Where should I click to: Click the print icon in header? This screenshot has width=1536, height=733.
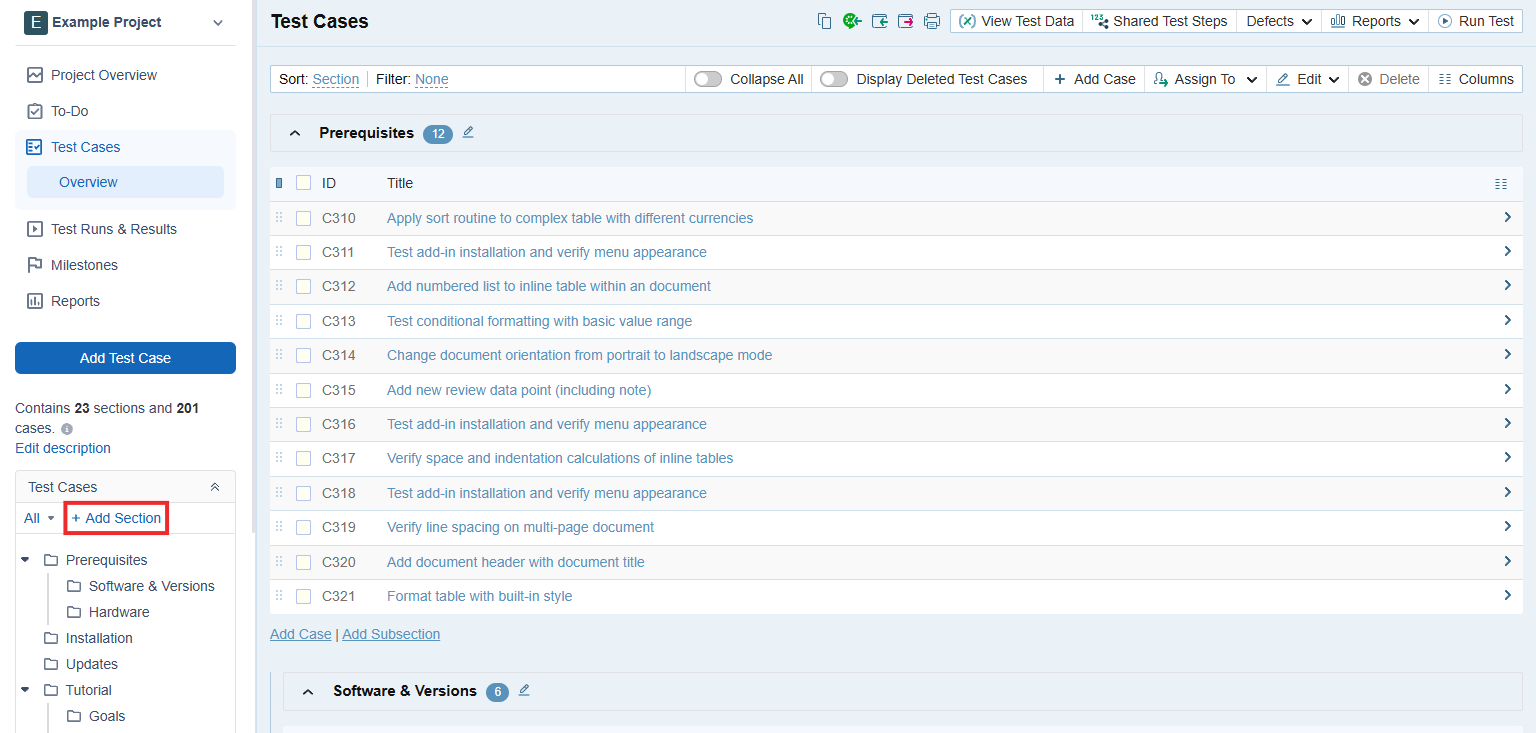click(x=932, y=21)
